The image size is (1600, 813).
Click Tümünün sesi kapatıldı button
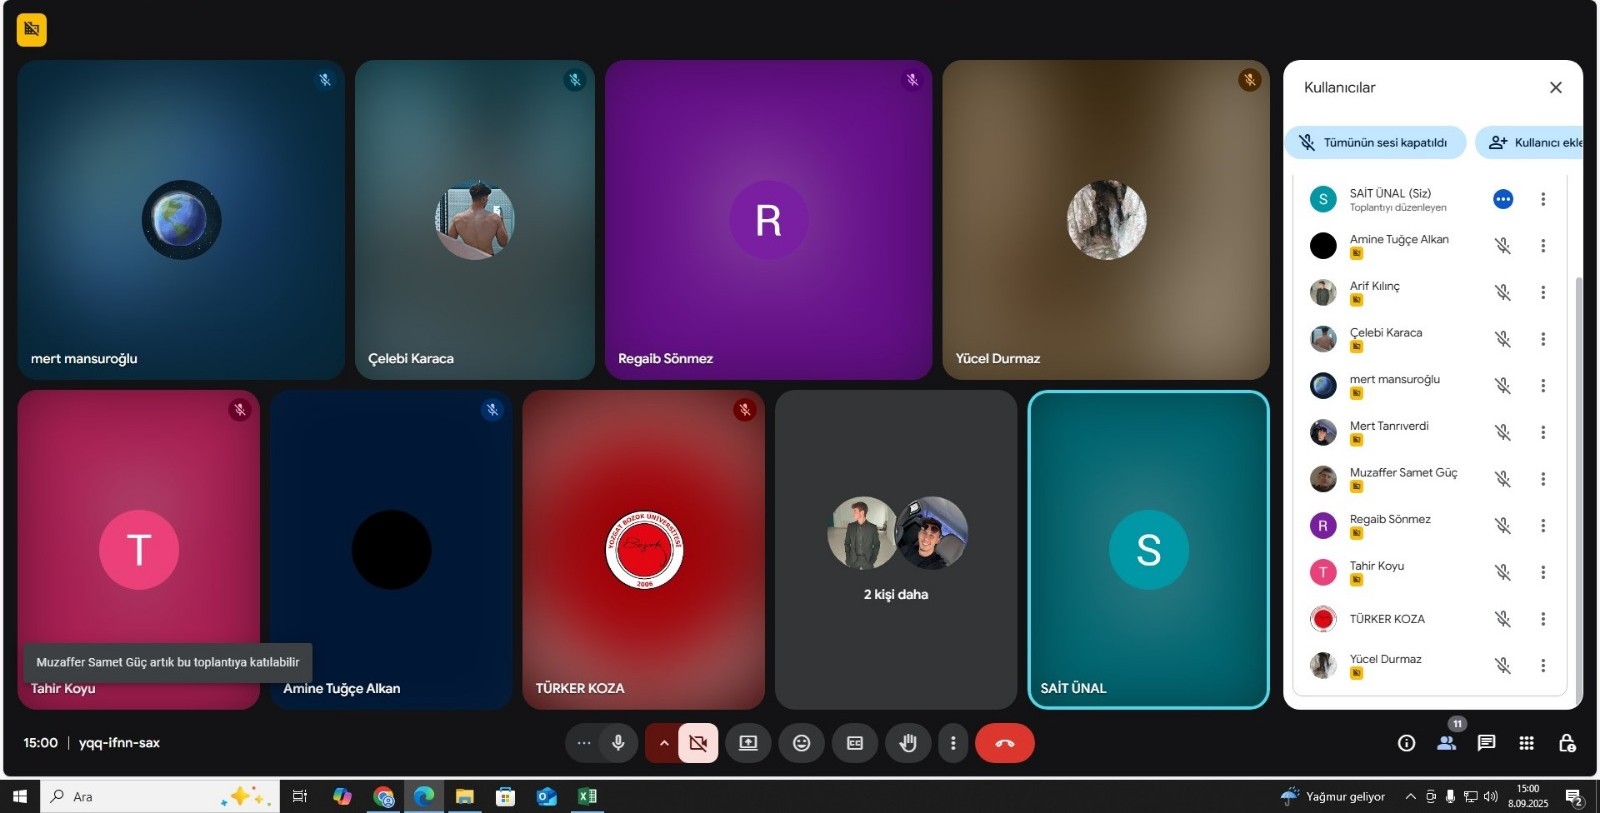coord(1375,143)
